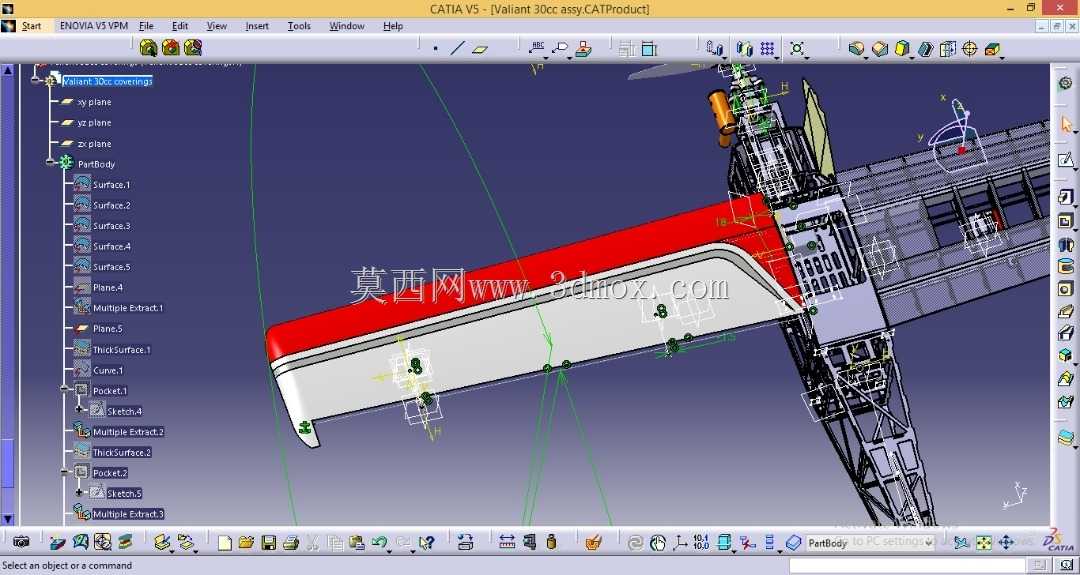Select Multiple Extract.1 in the tree
This screenshot has width=1080, height=575.
pyautogui.click(x=128, y=308)
